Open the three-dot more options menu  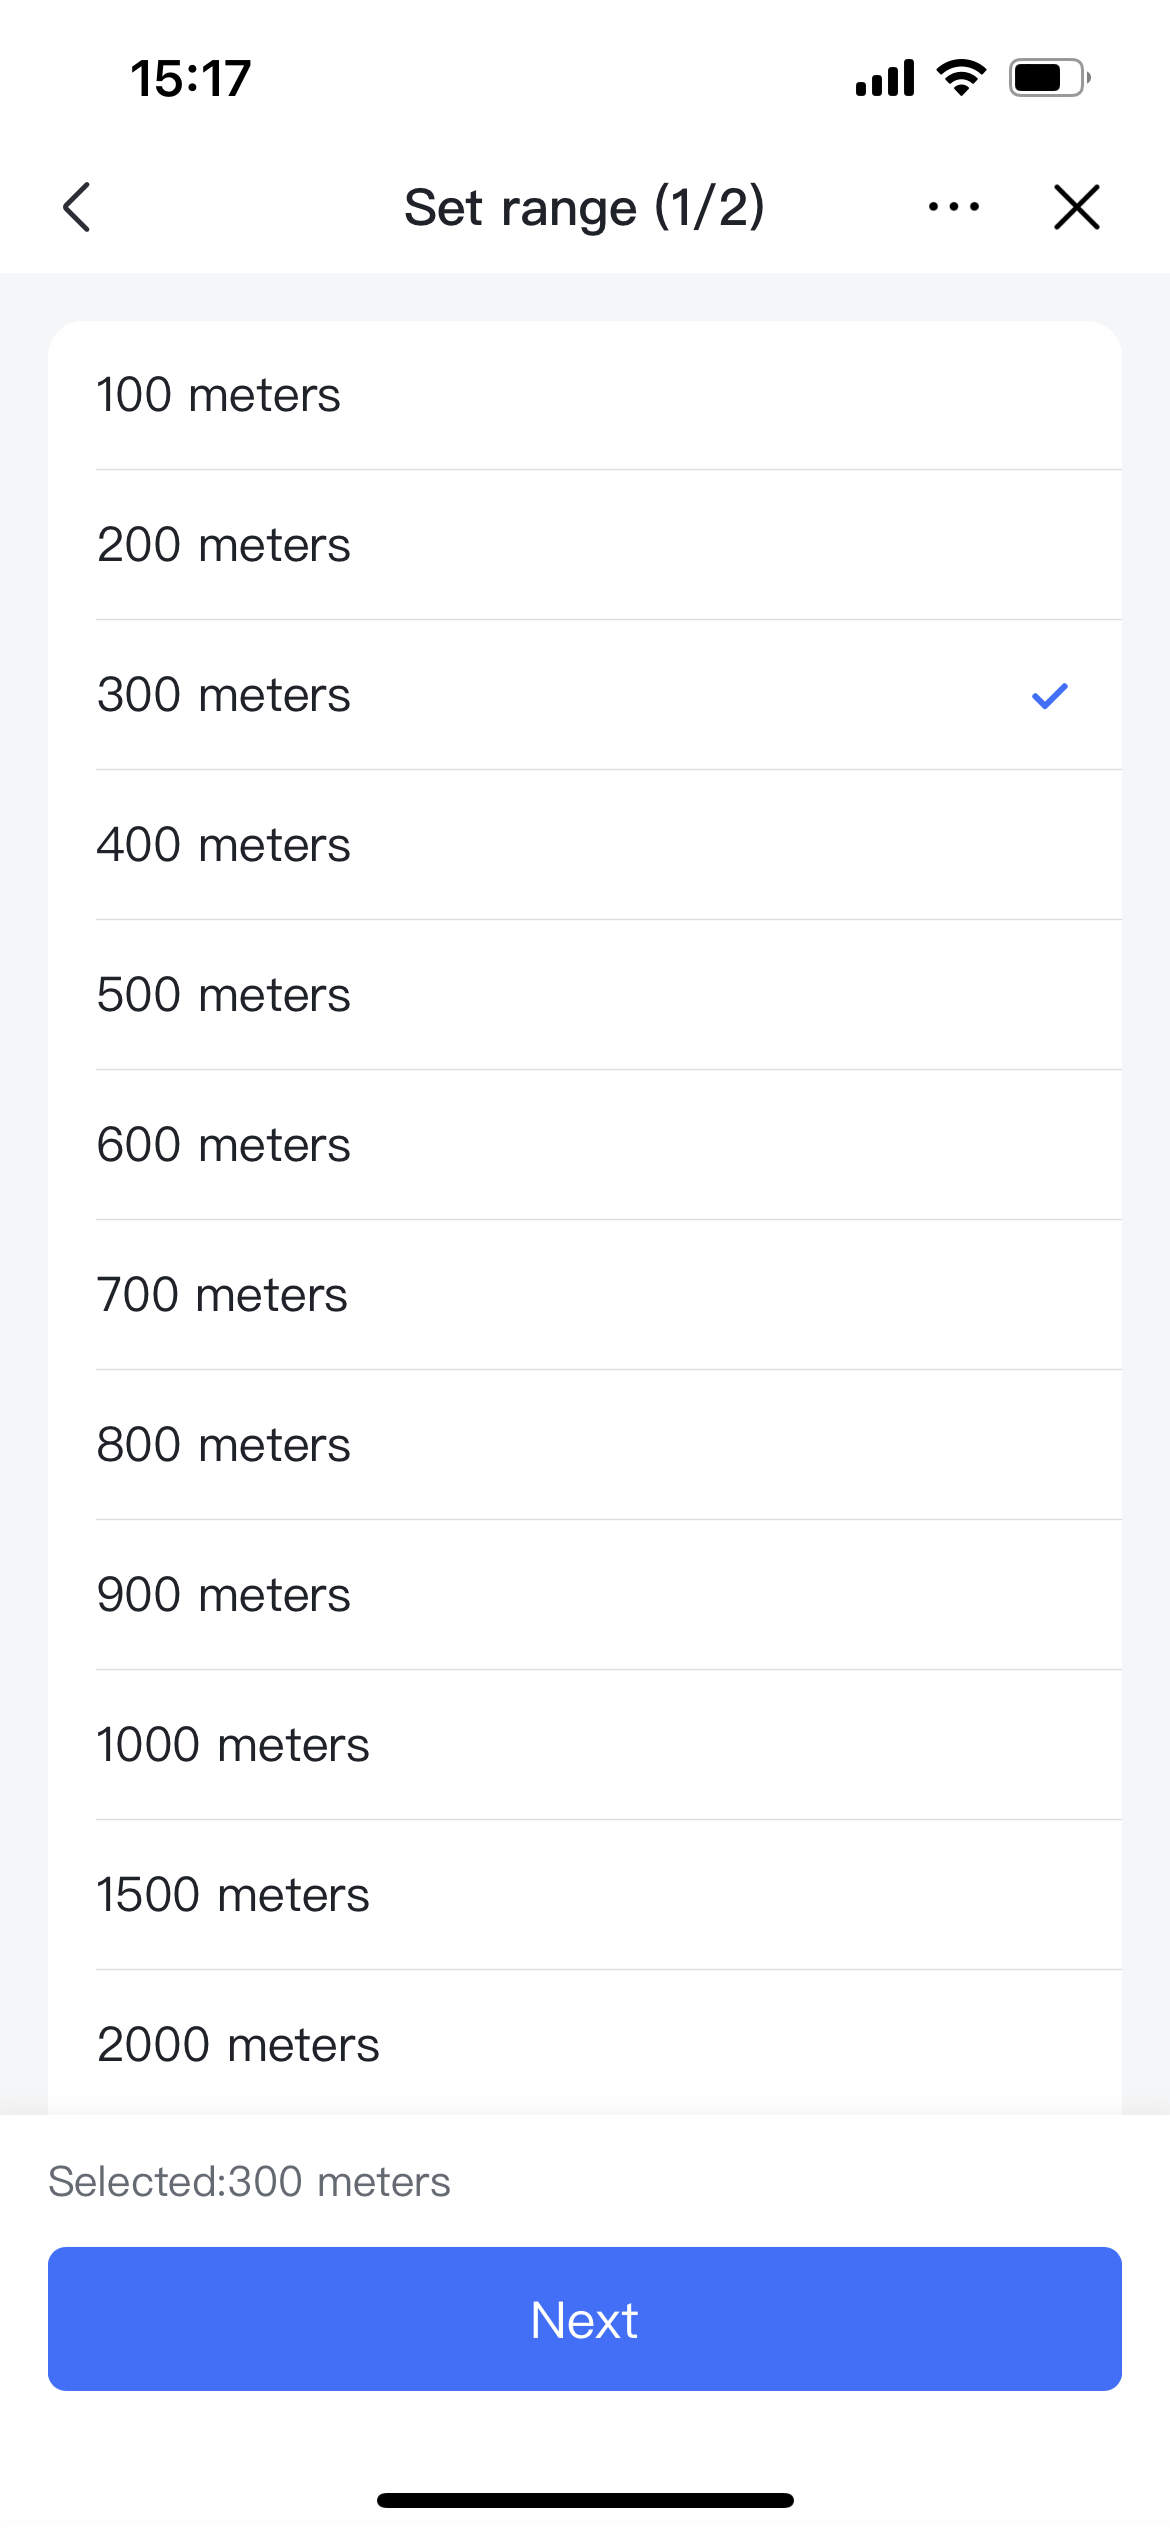[953, 207]
